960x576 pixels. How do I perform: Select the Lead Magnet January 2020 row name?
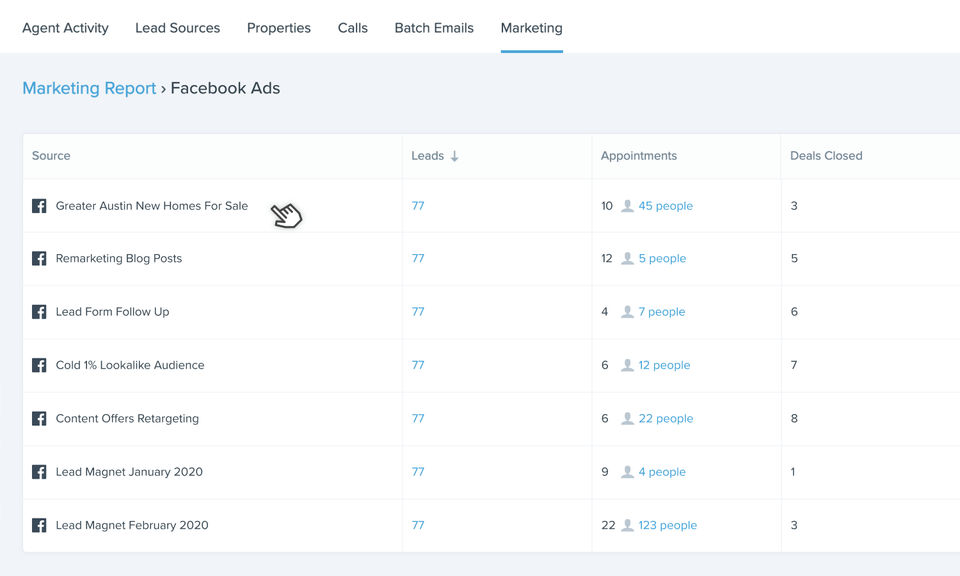tap(129, 472)
